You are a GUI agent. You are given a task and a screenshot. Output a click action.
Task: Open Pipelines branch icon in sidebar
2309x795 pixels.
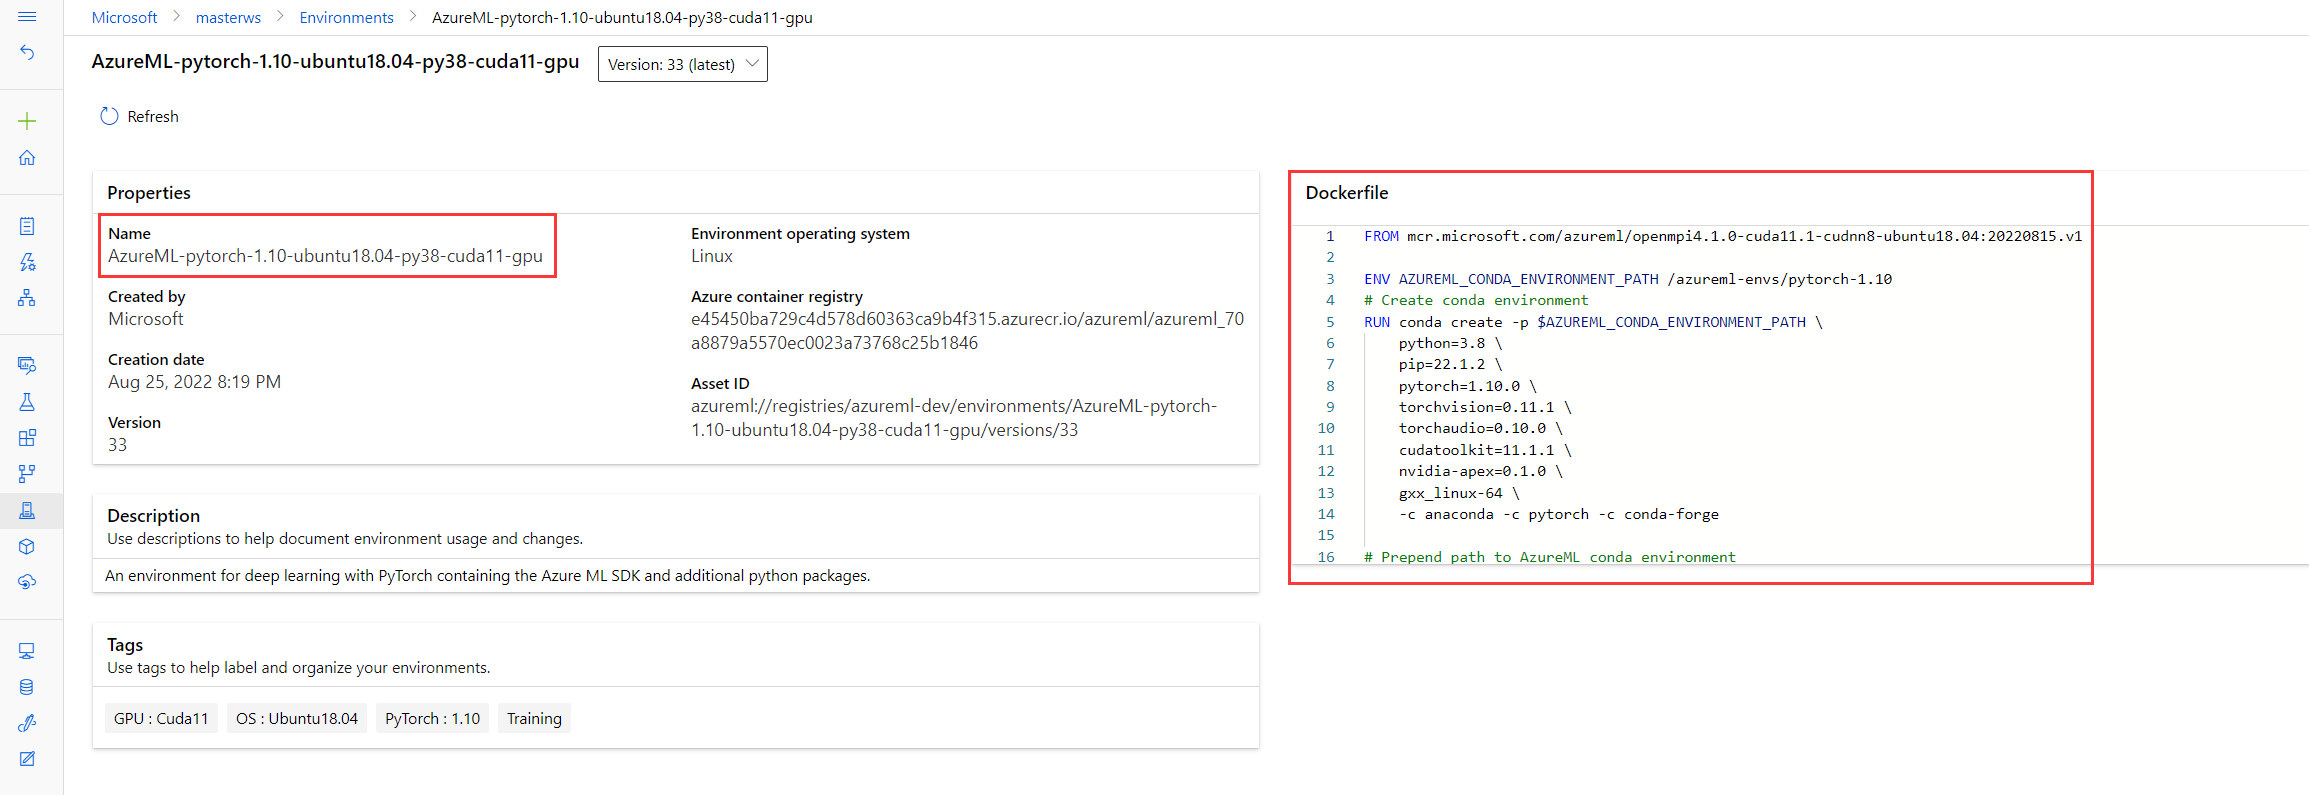(x=27, y=474)
